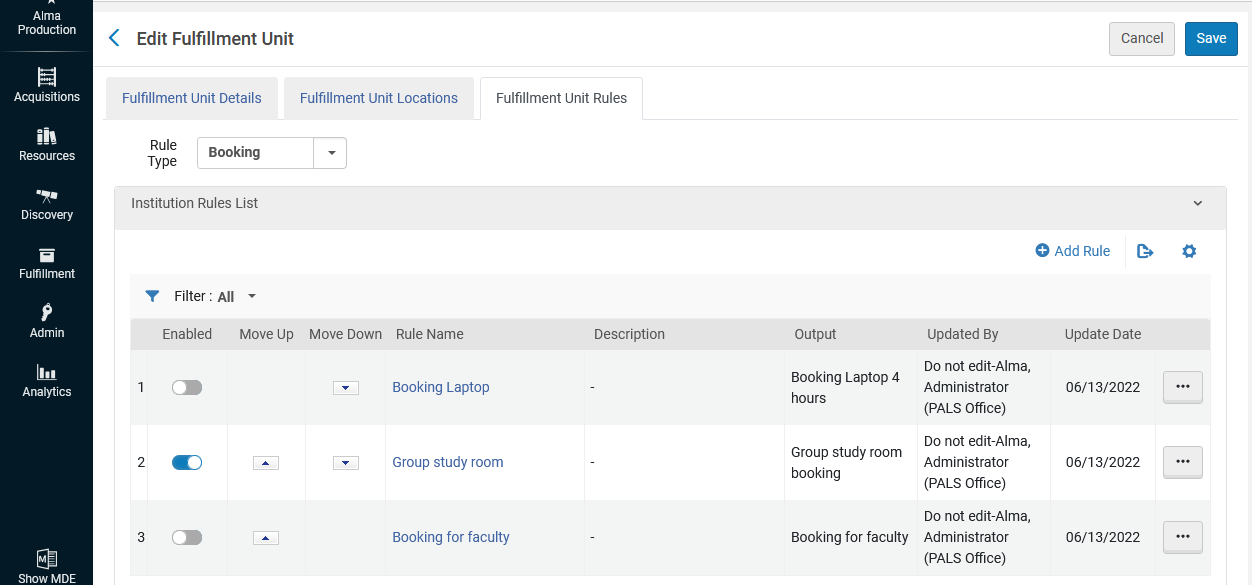Image resolution: width=1252 pixels, height=585 pixels.
Task: Open the Analytics sidebar icon
Action: pyautogui.click(x=46, y=379)
